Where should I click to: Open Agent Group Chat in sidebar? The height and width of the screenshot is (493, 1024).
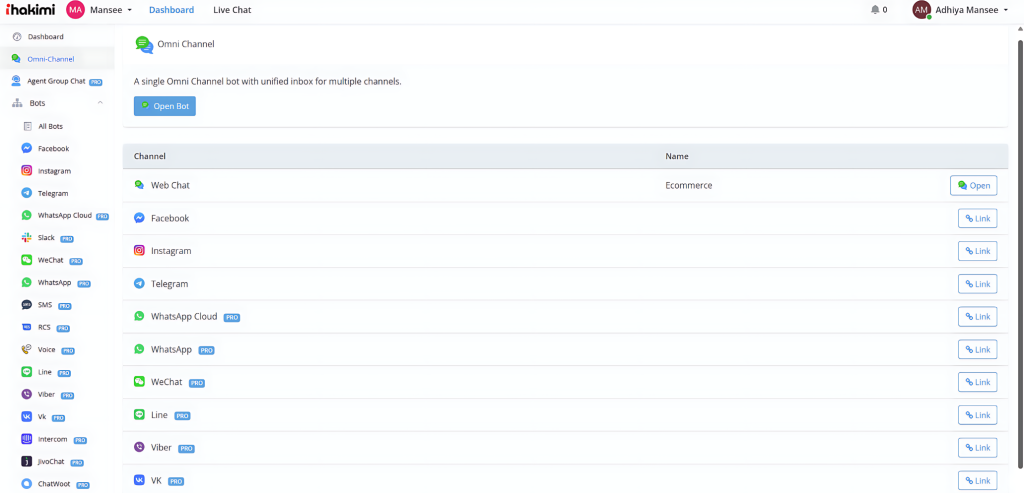(56, 82)
